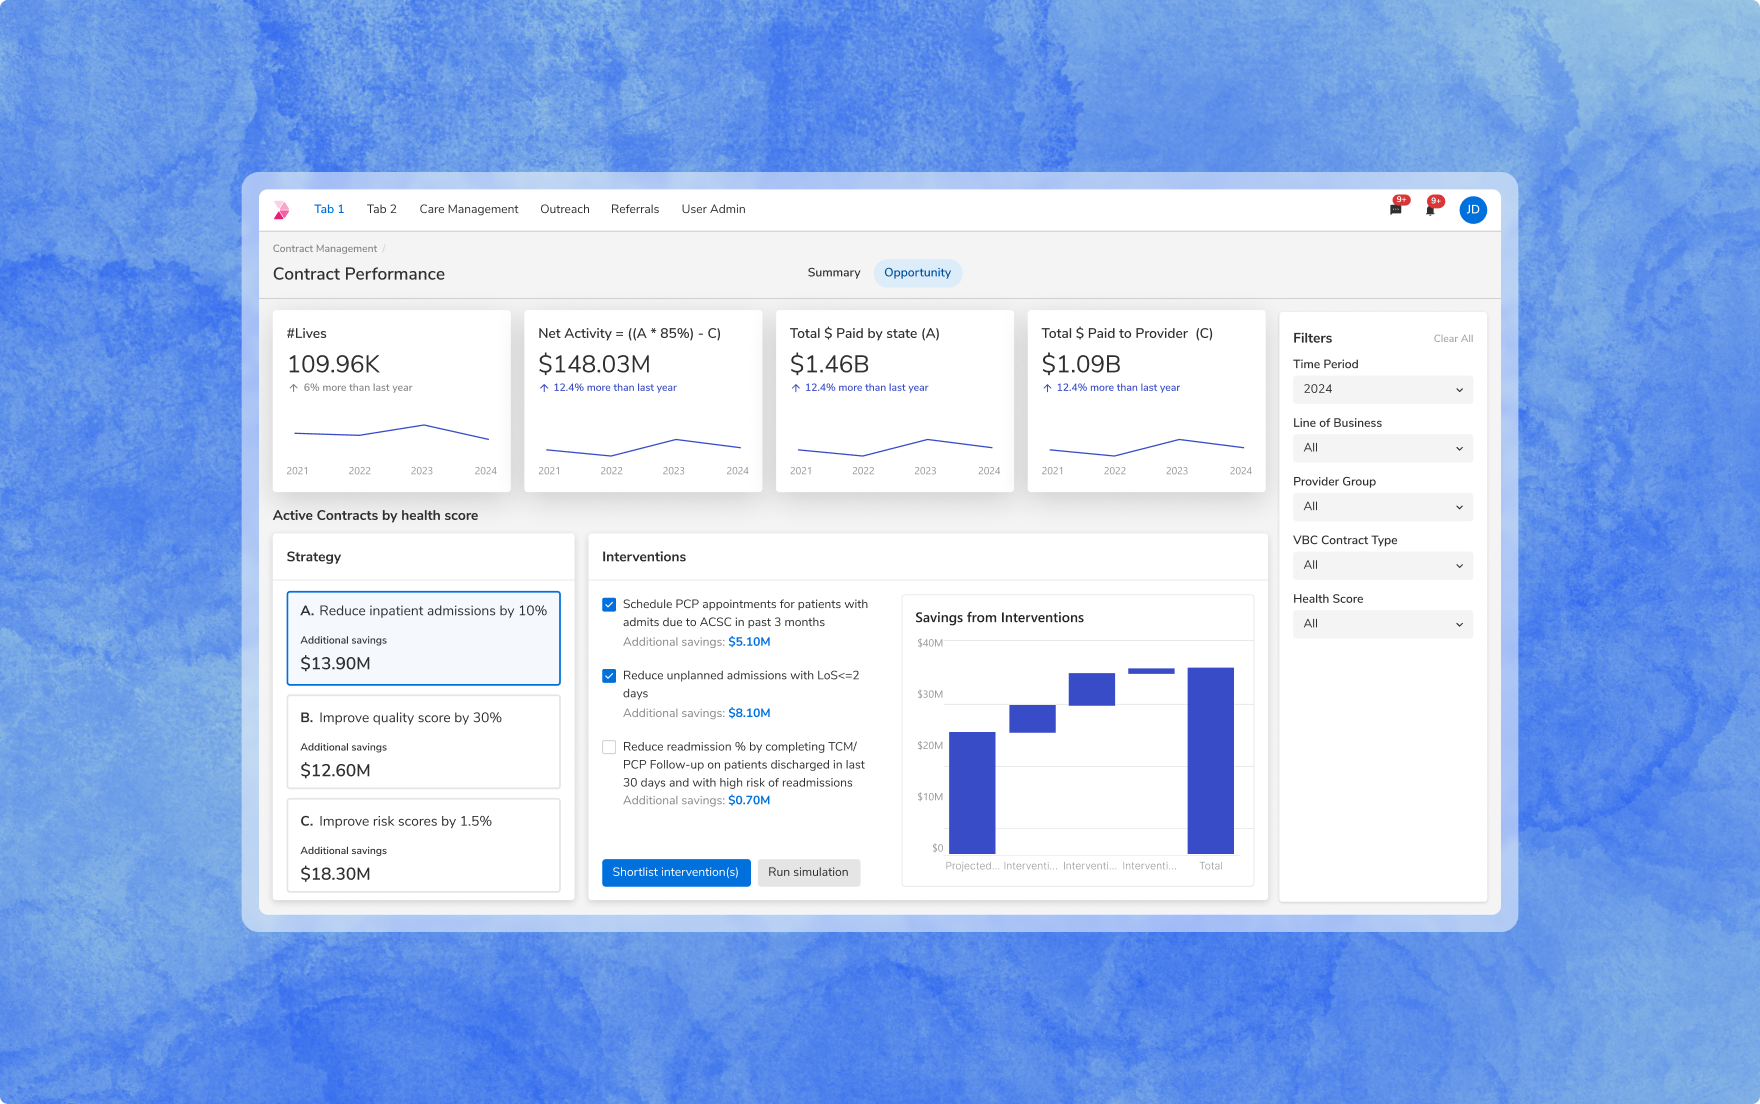Click the $0.70M additional savings value

[x=749, y=801]
